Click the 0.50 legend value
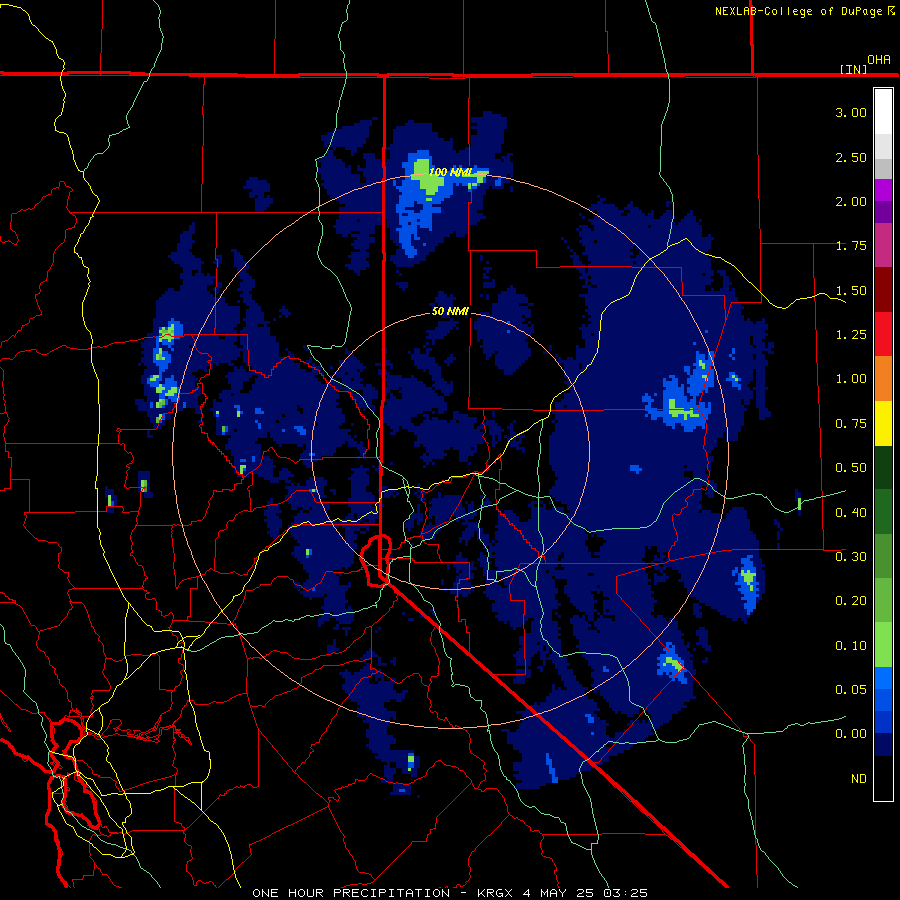Screen dimensions: 900x900 851,468
